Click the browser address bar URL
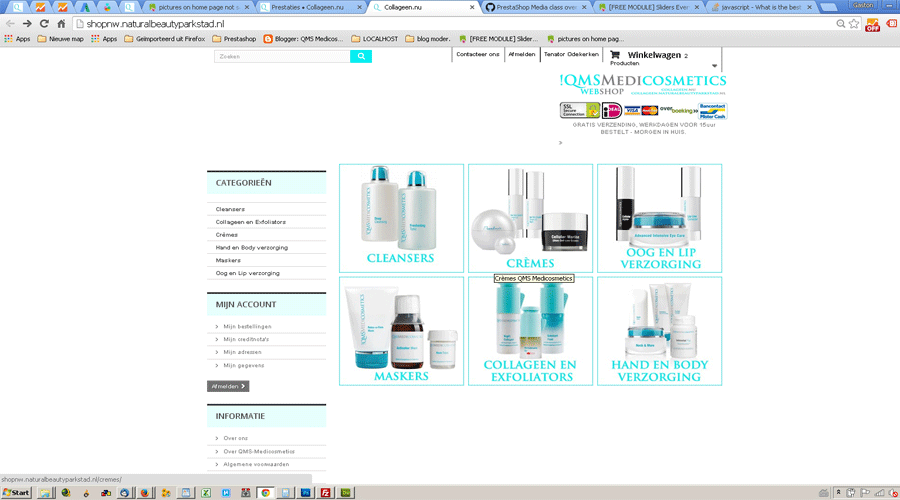 155,24
